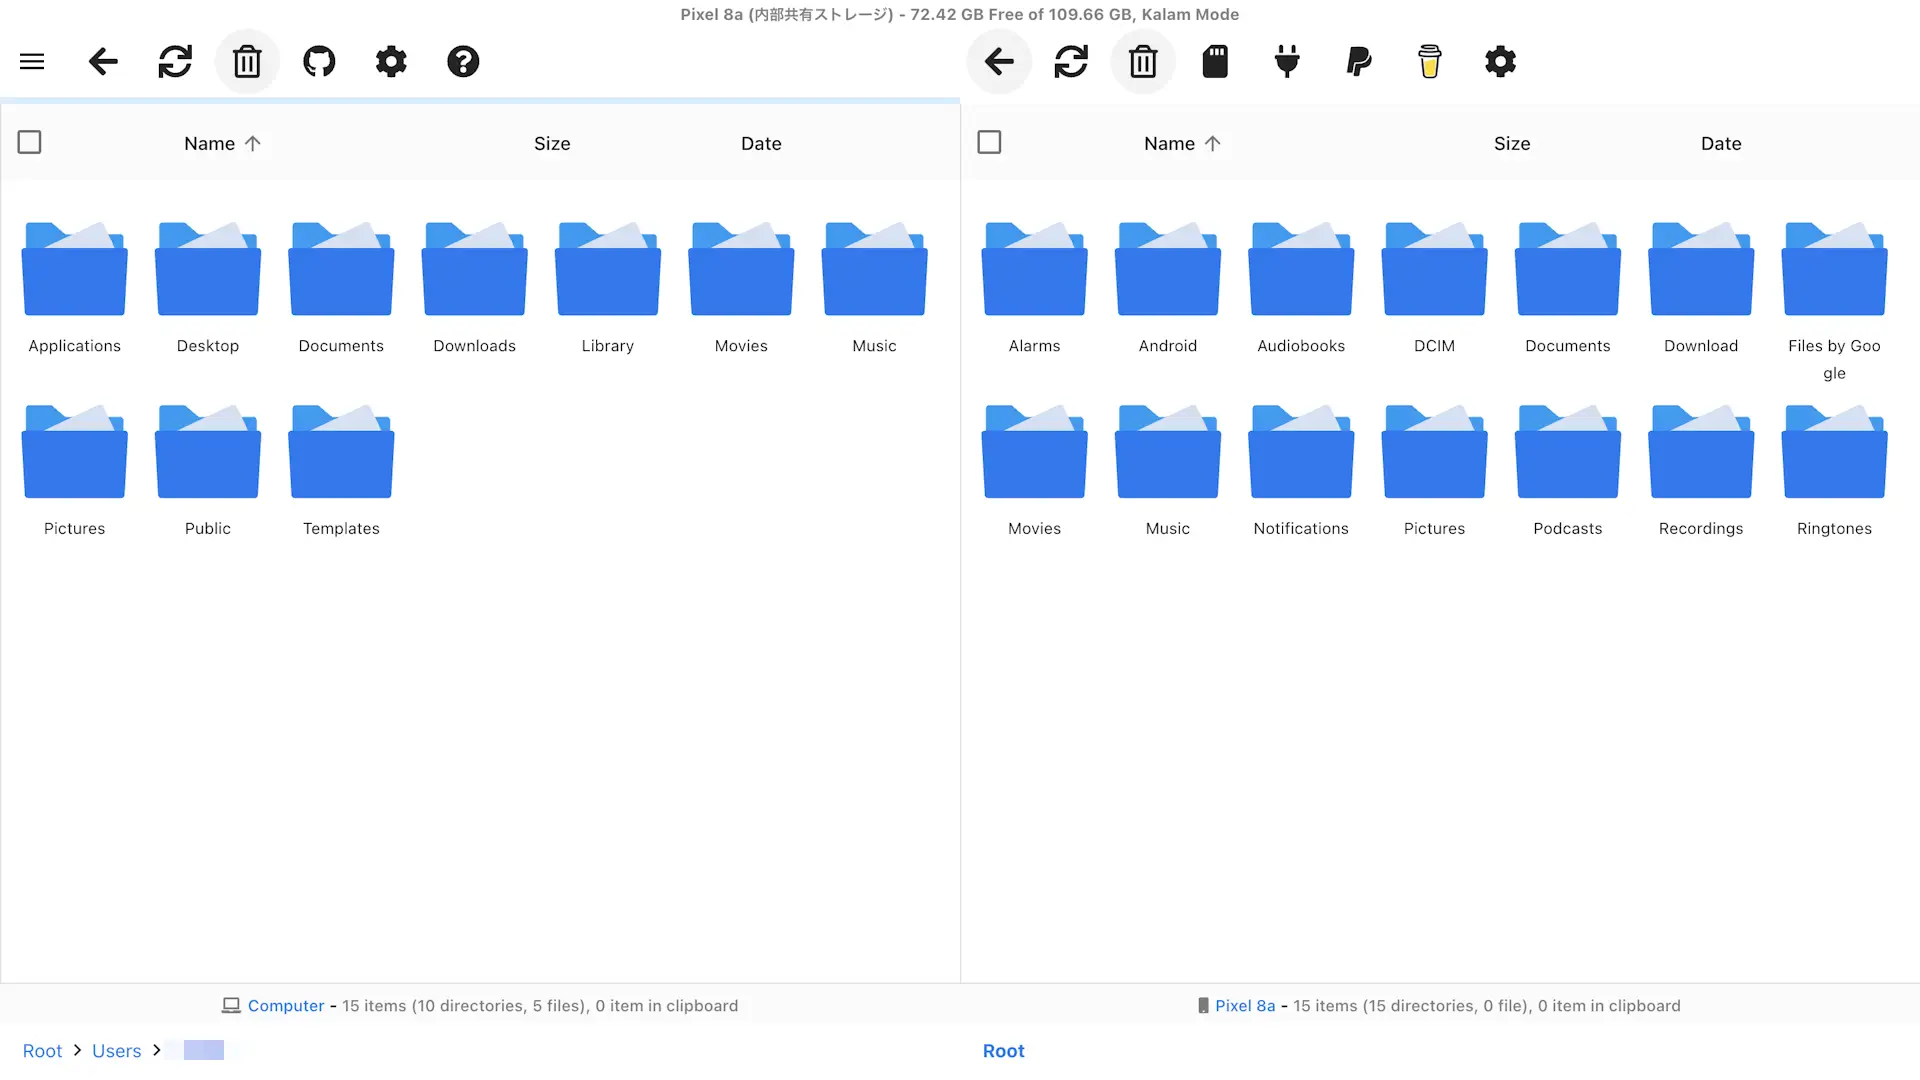Select the Pixel 8a Documents folder

[x=1568, y=288]
